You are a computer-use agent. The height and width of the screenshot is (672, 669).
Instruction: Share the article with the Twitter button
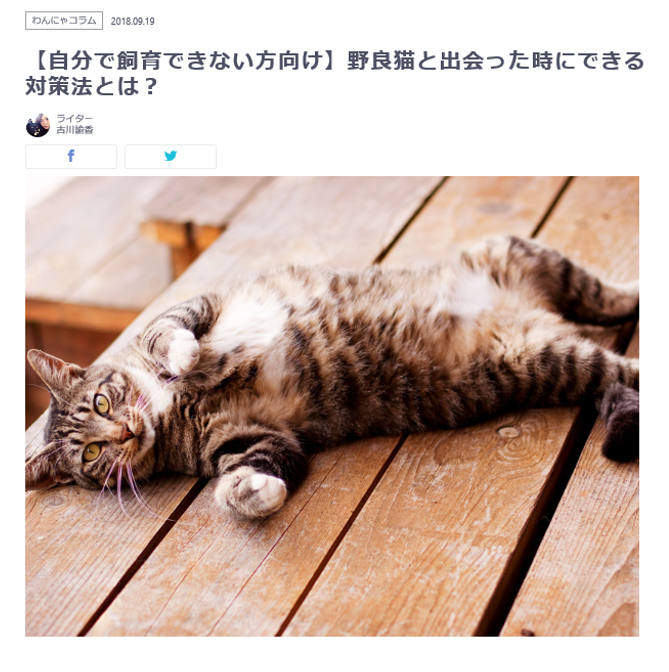(171, 156)
